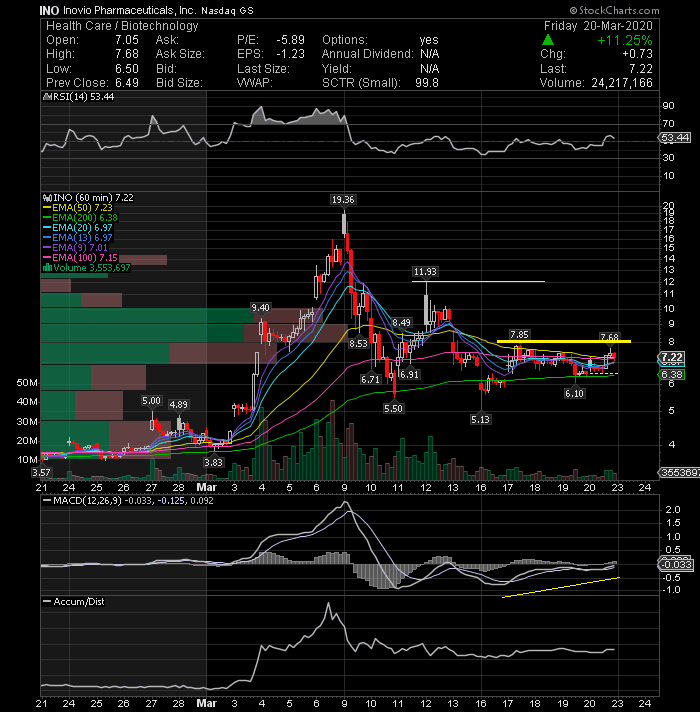Click the Annual Dividend label
This screenshot has height=712, width=700.
pos(368,54)
